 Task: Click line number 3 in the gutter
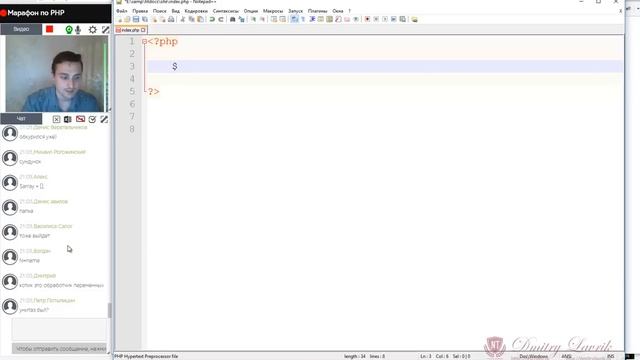132,66
